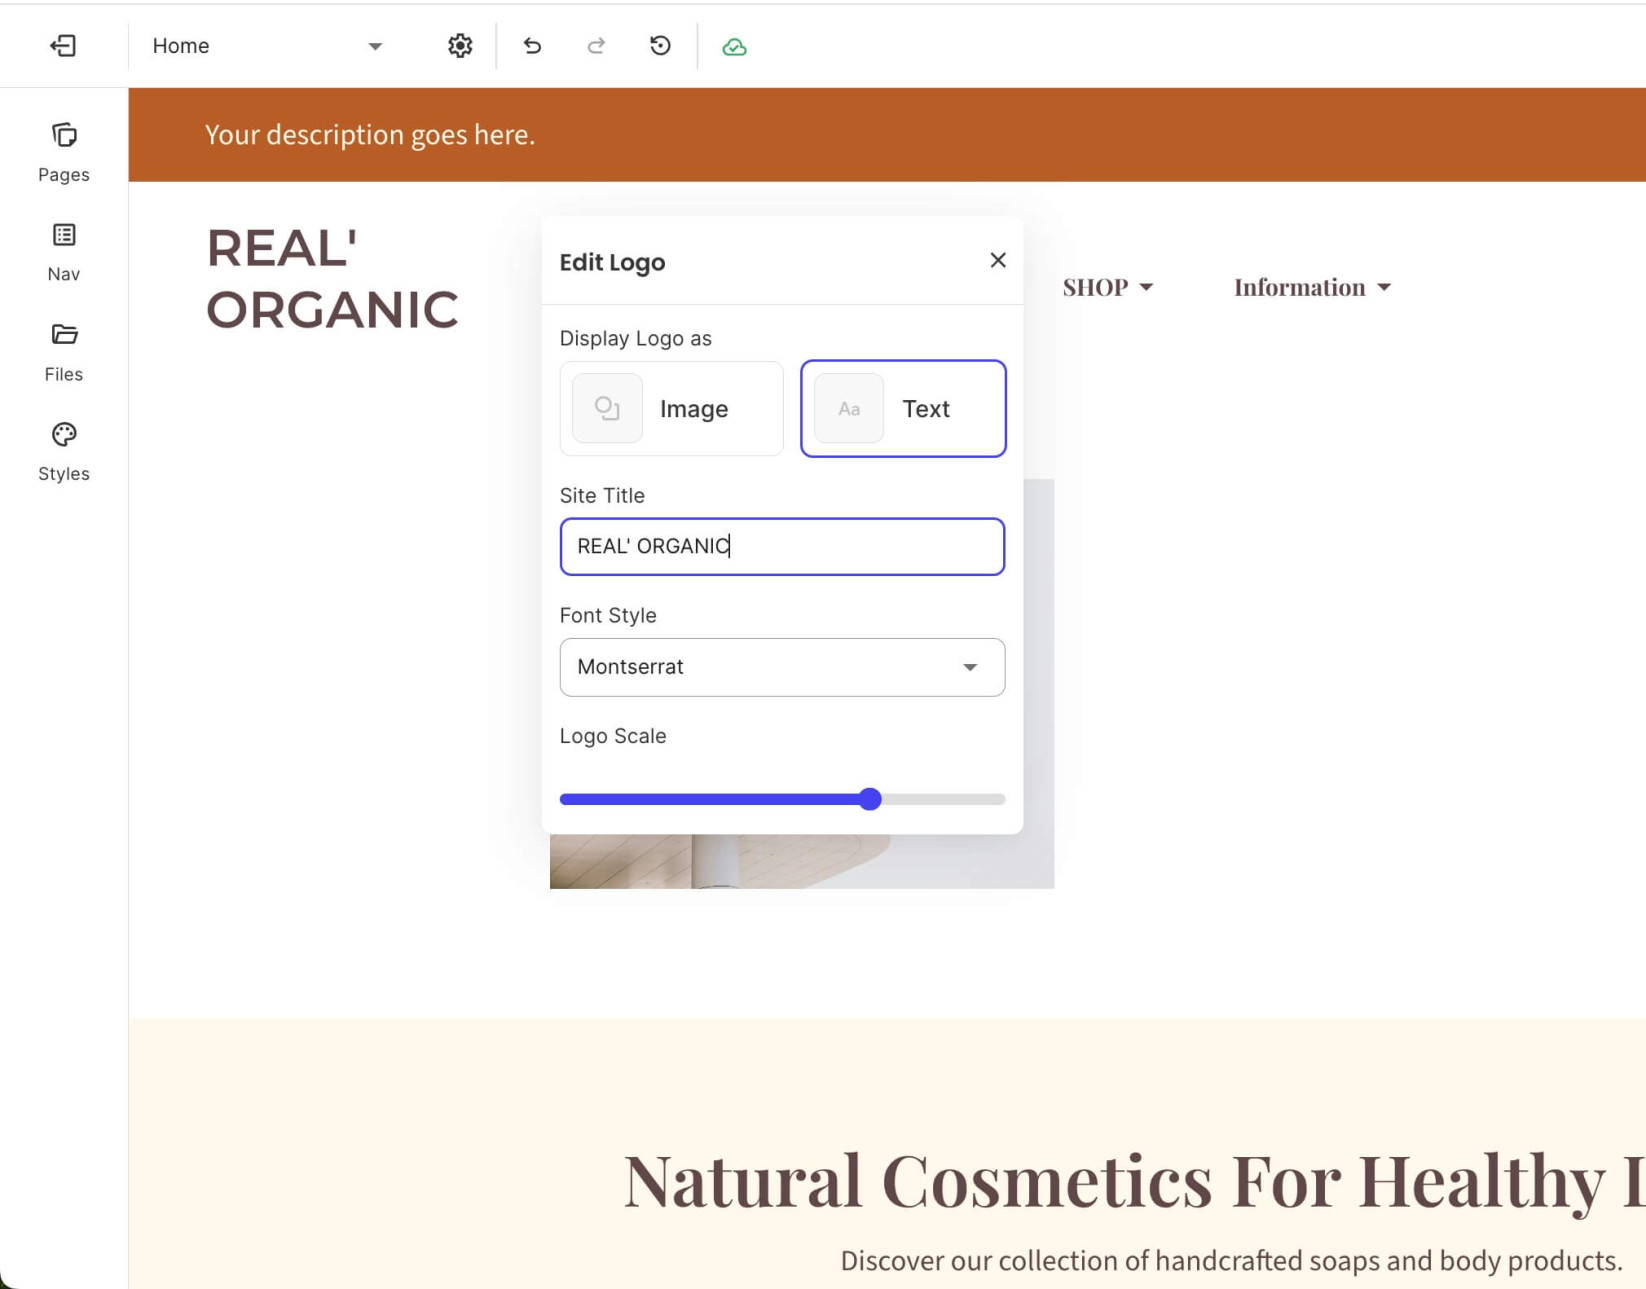
Task: Click the green cloud saved icon
Action: 734,47
